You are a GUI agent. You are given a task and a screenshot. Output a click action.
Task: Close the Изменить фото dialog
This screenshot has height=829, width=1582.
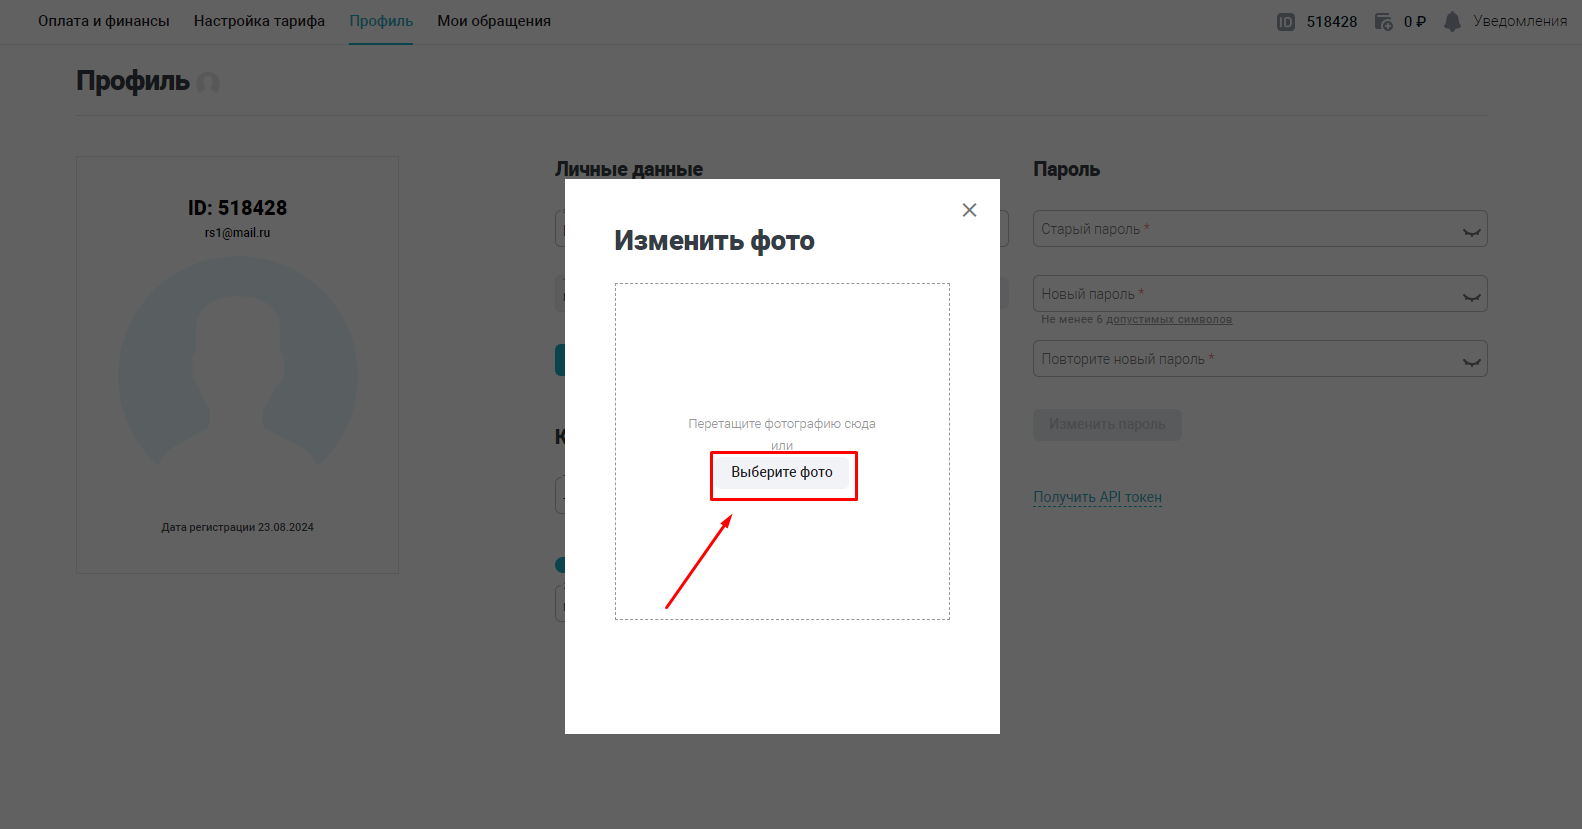tap(969, 210)
